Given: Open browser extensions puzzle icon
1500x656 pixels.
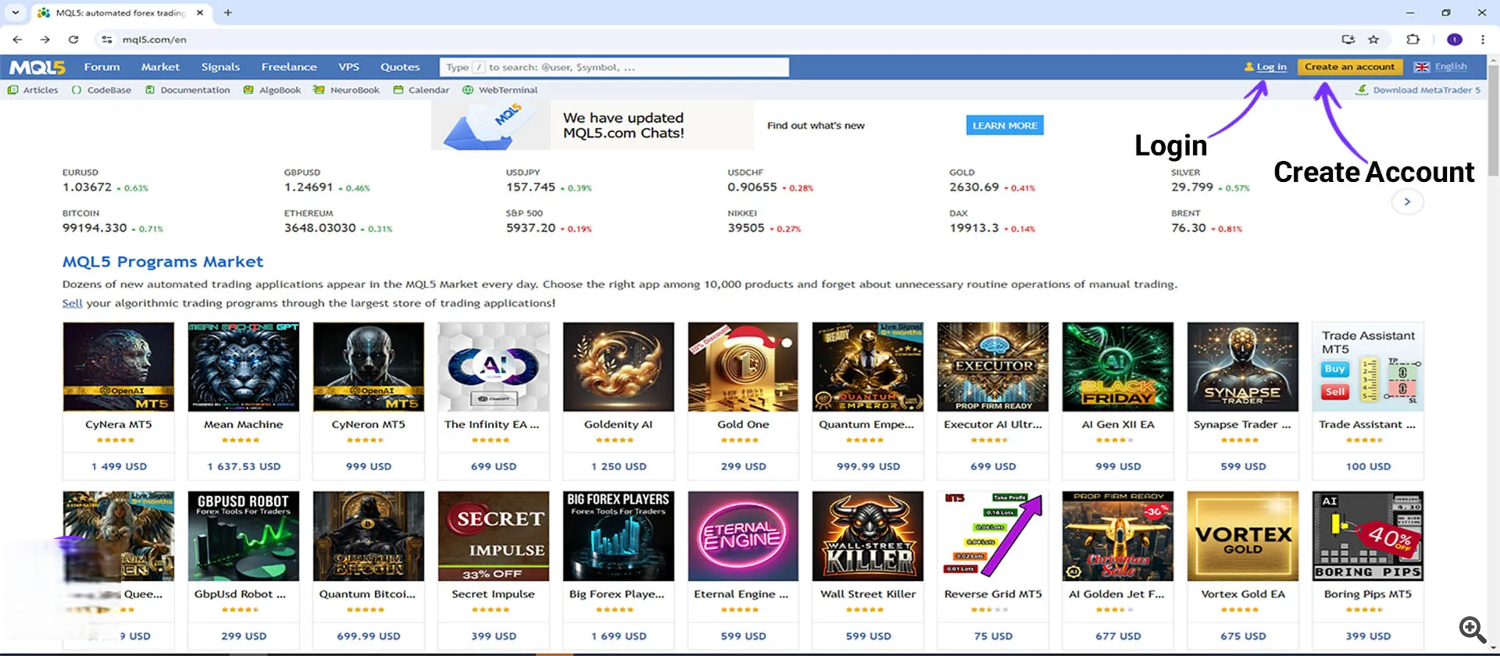Looking at the screenshot, I should pyautogui.click(x=1413, y=40).
